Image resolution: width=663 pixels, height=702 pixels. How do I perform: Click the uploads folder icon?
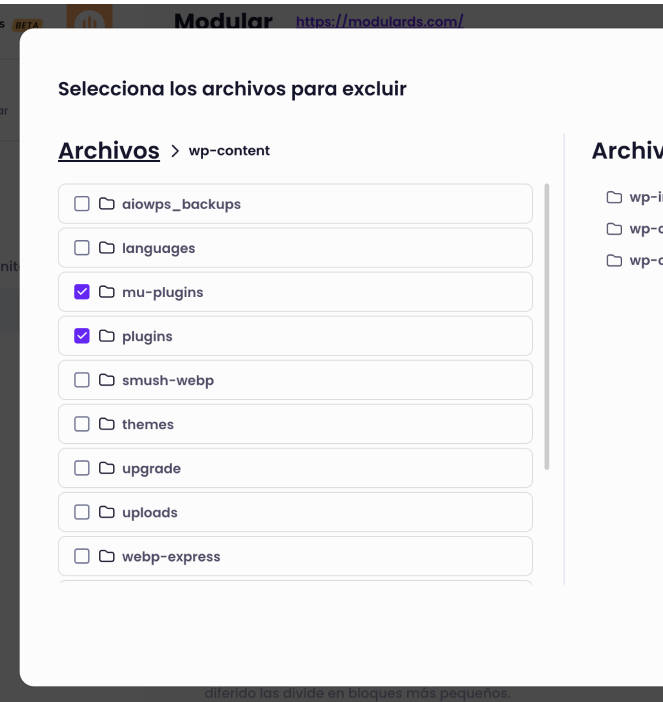point(107,512)
